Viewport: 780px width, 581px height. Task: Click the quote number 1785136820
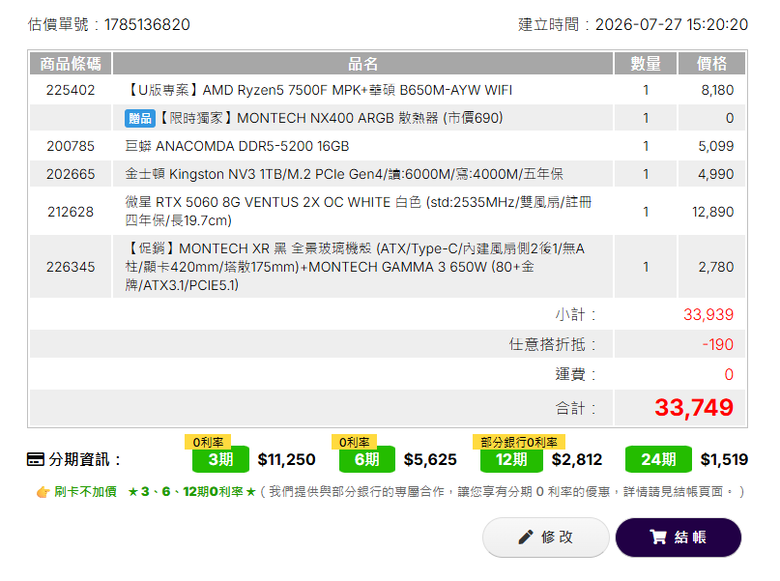[x=147, y=24]
